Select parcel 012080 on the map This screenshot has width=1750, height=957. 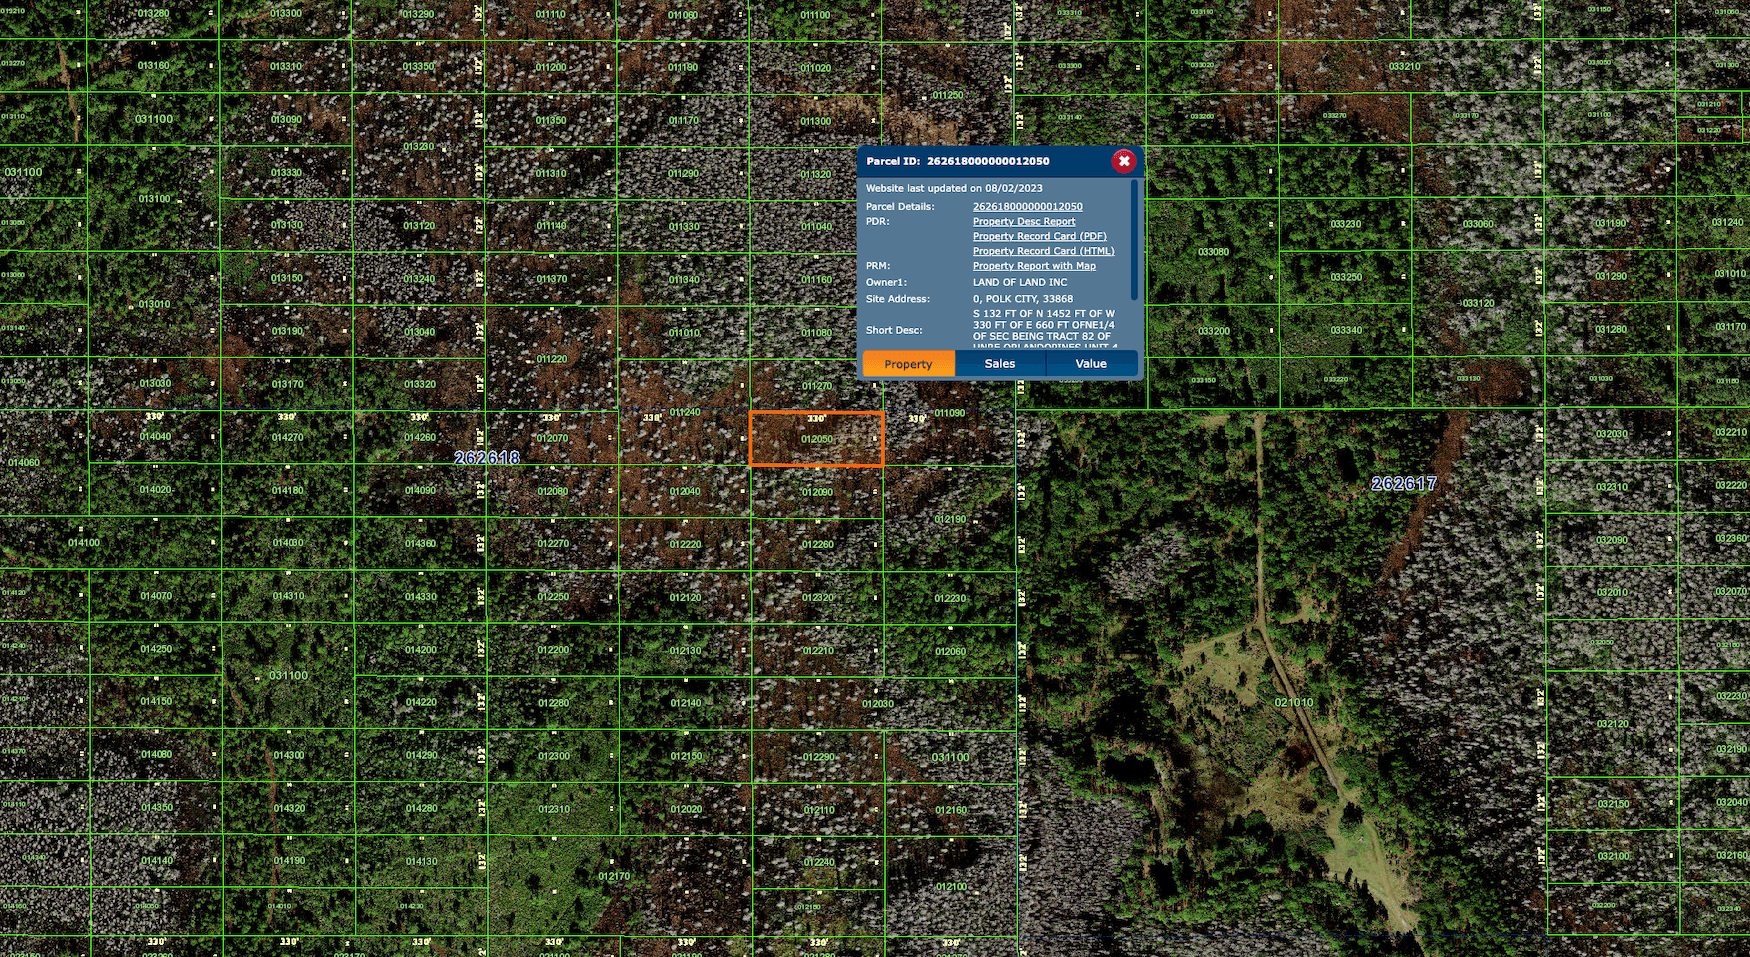click(553, 491)
